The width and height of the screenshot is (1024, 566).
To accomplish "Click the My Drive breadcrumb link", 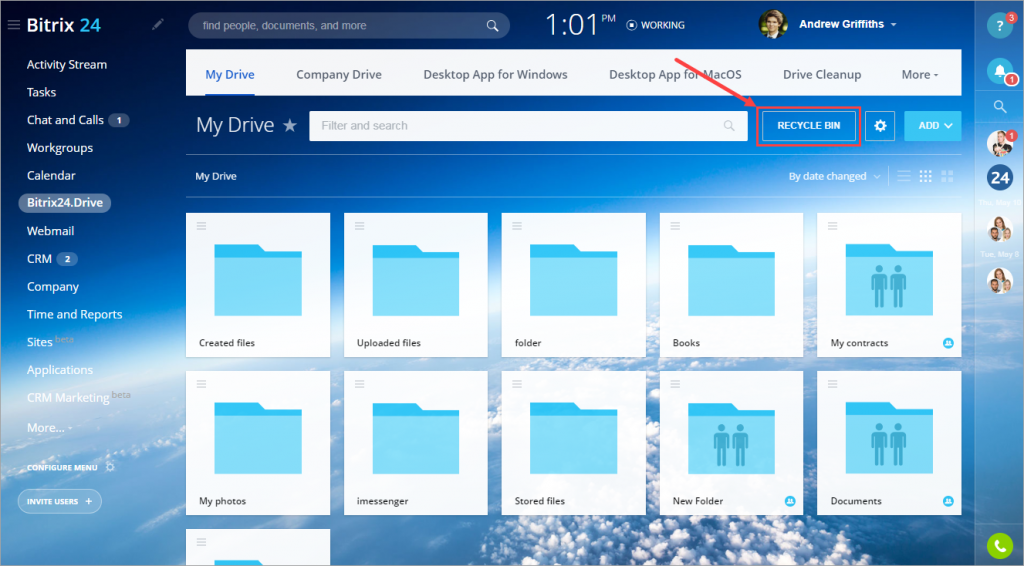I will pyautogui.click(x=216, y=176).
